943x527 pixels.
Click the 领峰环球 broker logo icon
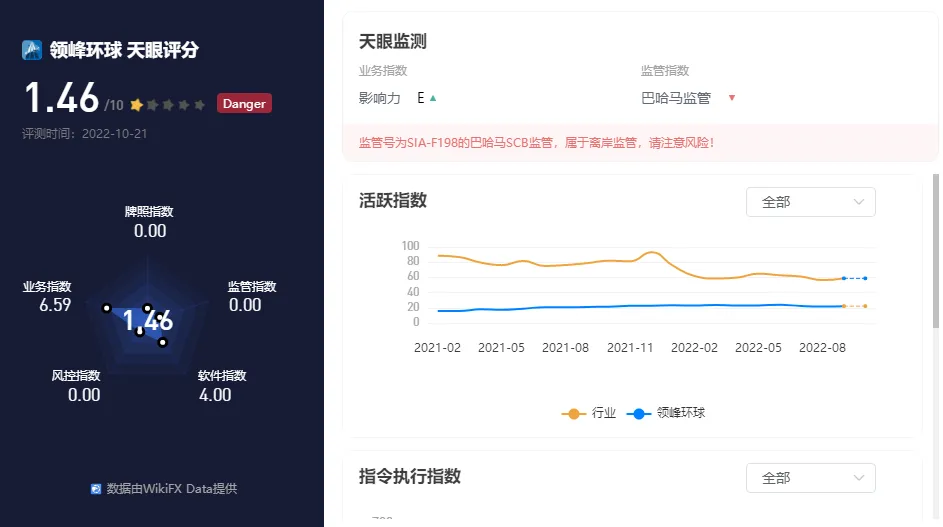click(x=32, y=50)
